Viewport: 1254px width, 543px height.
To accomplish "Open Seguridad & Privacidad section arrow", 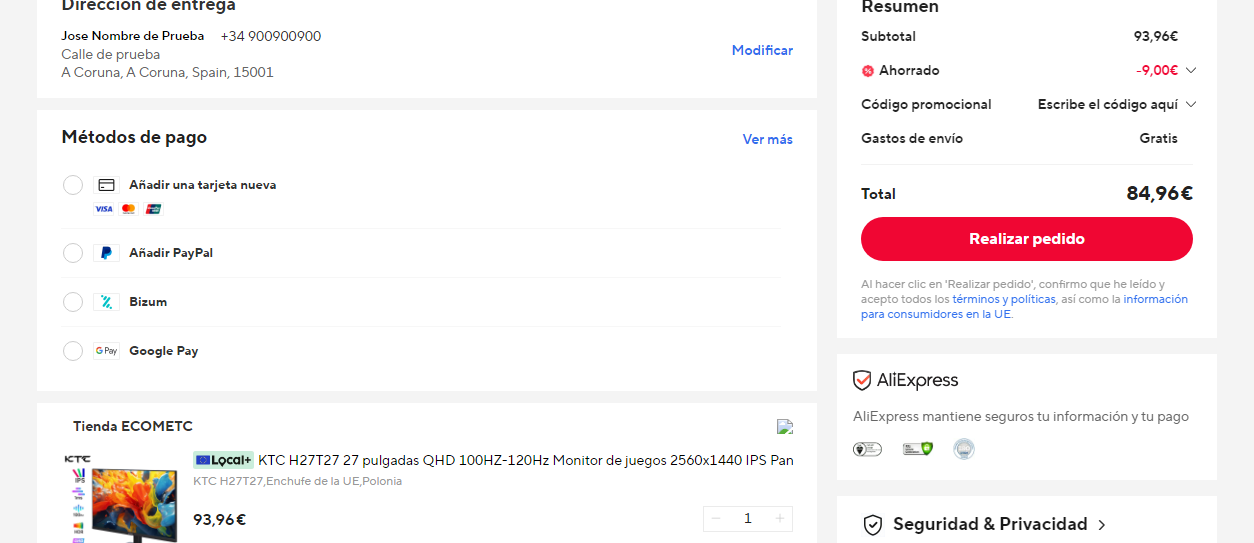I will click(1102, 525).
